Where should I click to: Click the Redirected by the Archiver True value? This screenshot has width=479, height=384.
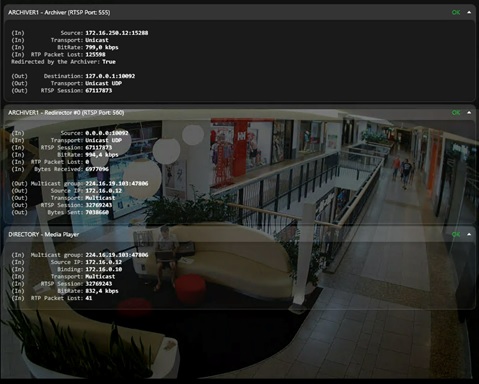tap(109, 62)
